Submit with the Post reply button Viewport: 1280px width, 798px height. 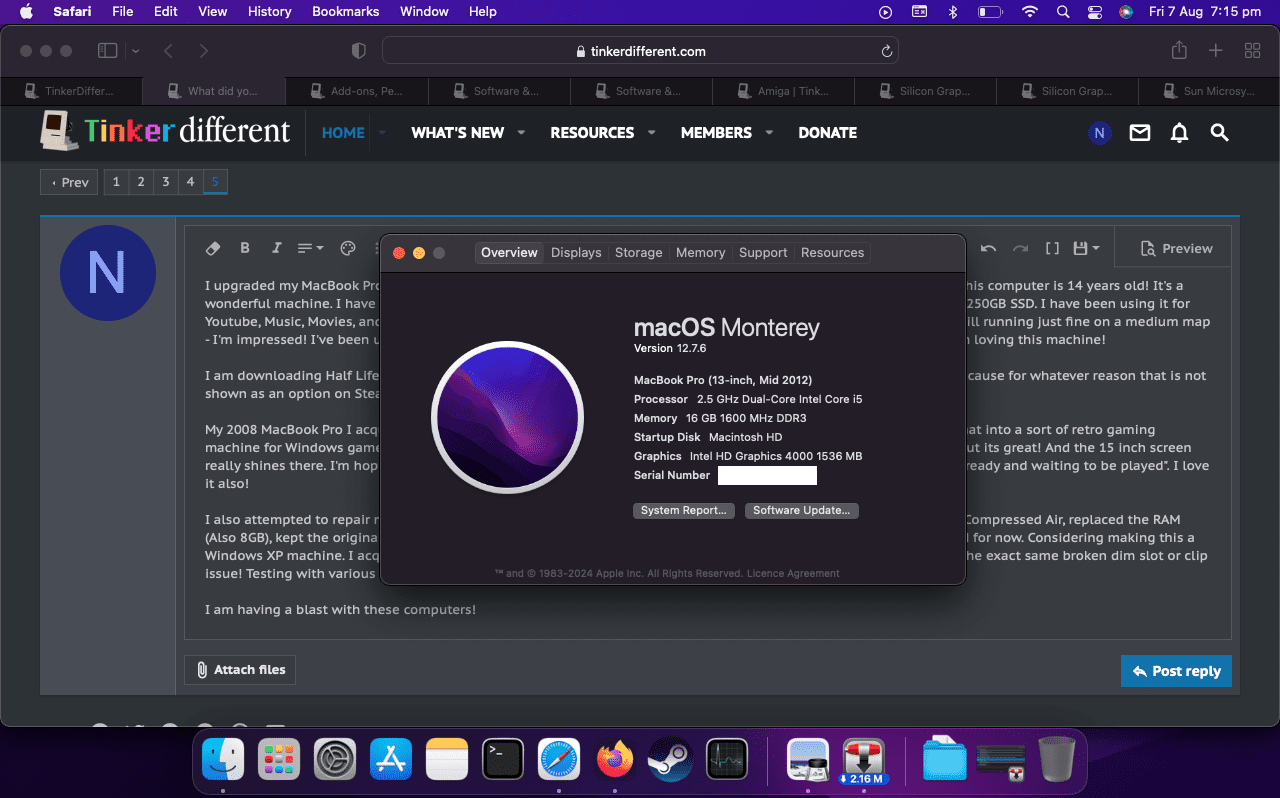tap(1176, 671)
